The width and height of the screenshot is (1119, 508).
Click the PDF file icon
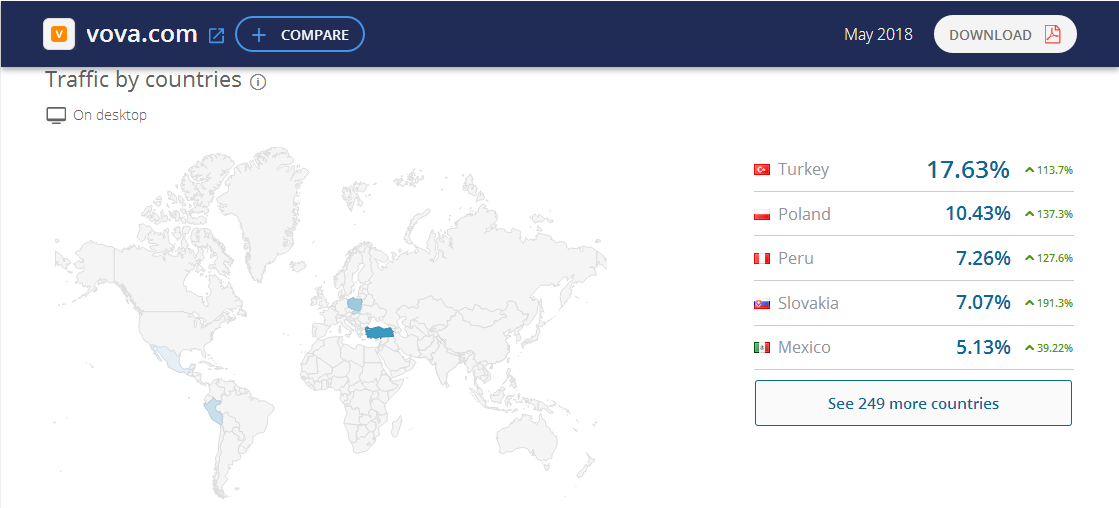(1053, 34)
